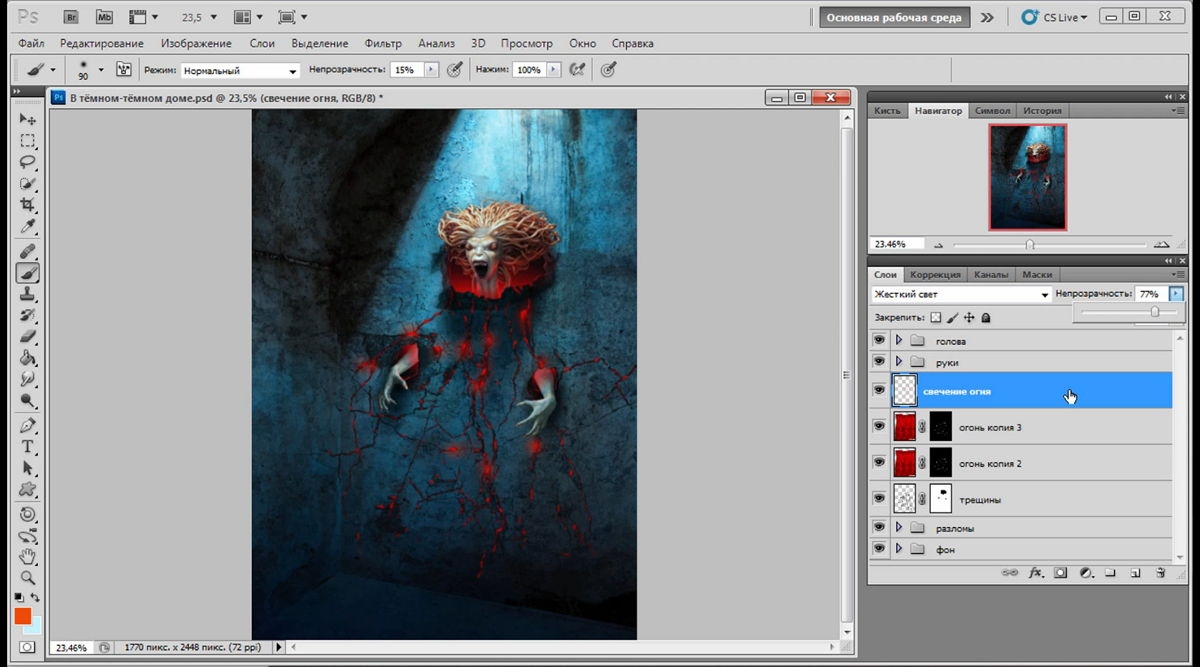Viewport: 1200px width, 667px height.
Task: Select the Paint Bucket tool
Action: [x=28, y=358]
